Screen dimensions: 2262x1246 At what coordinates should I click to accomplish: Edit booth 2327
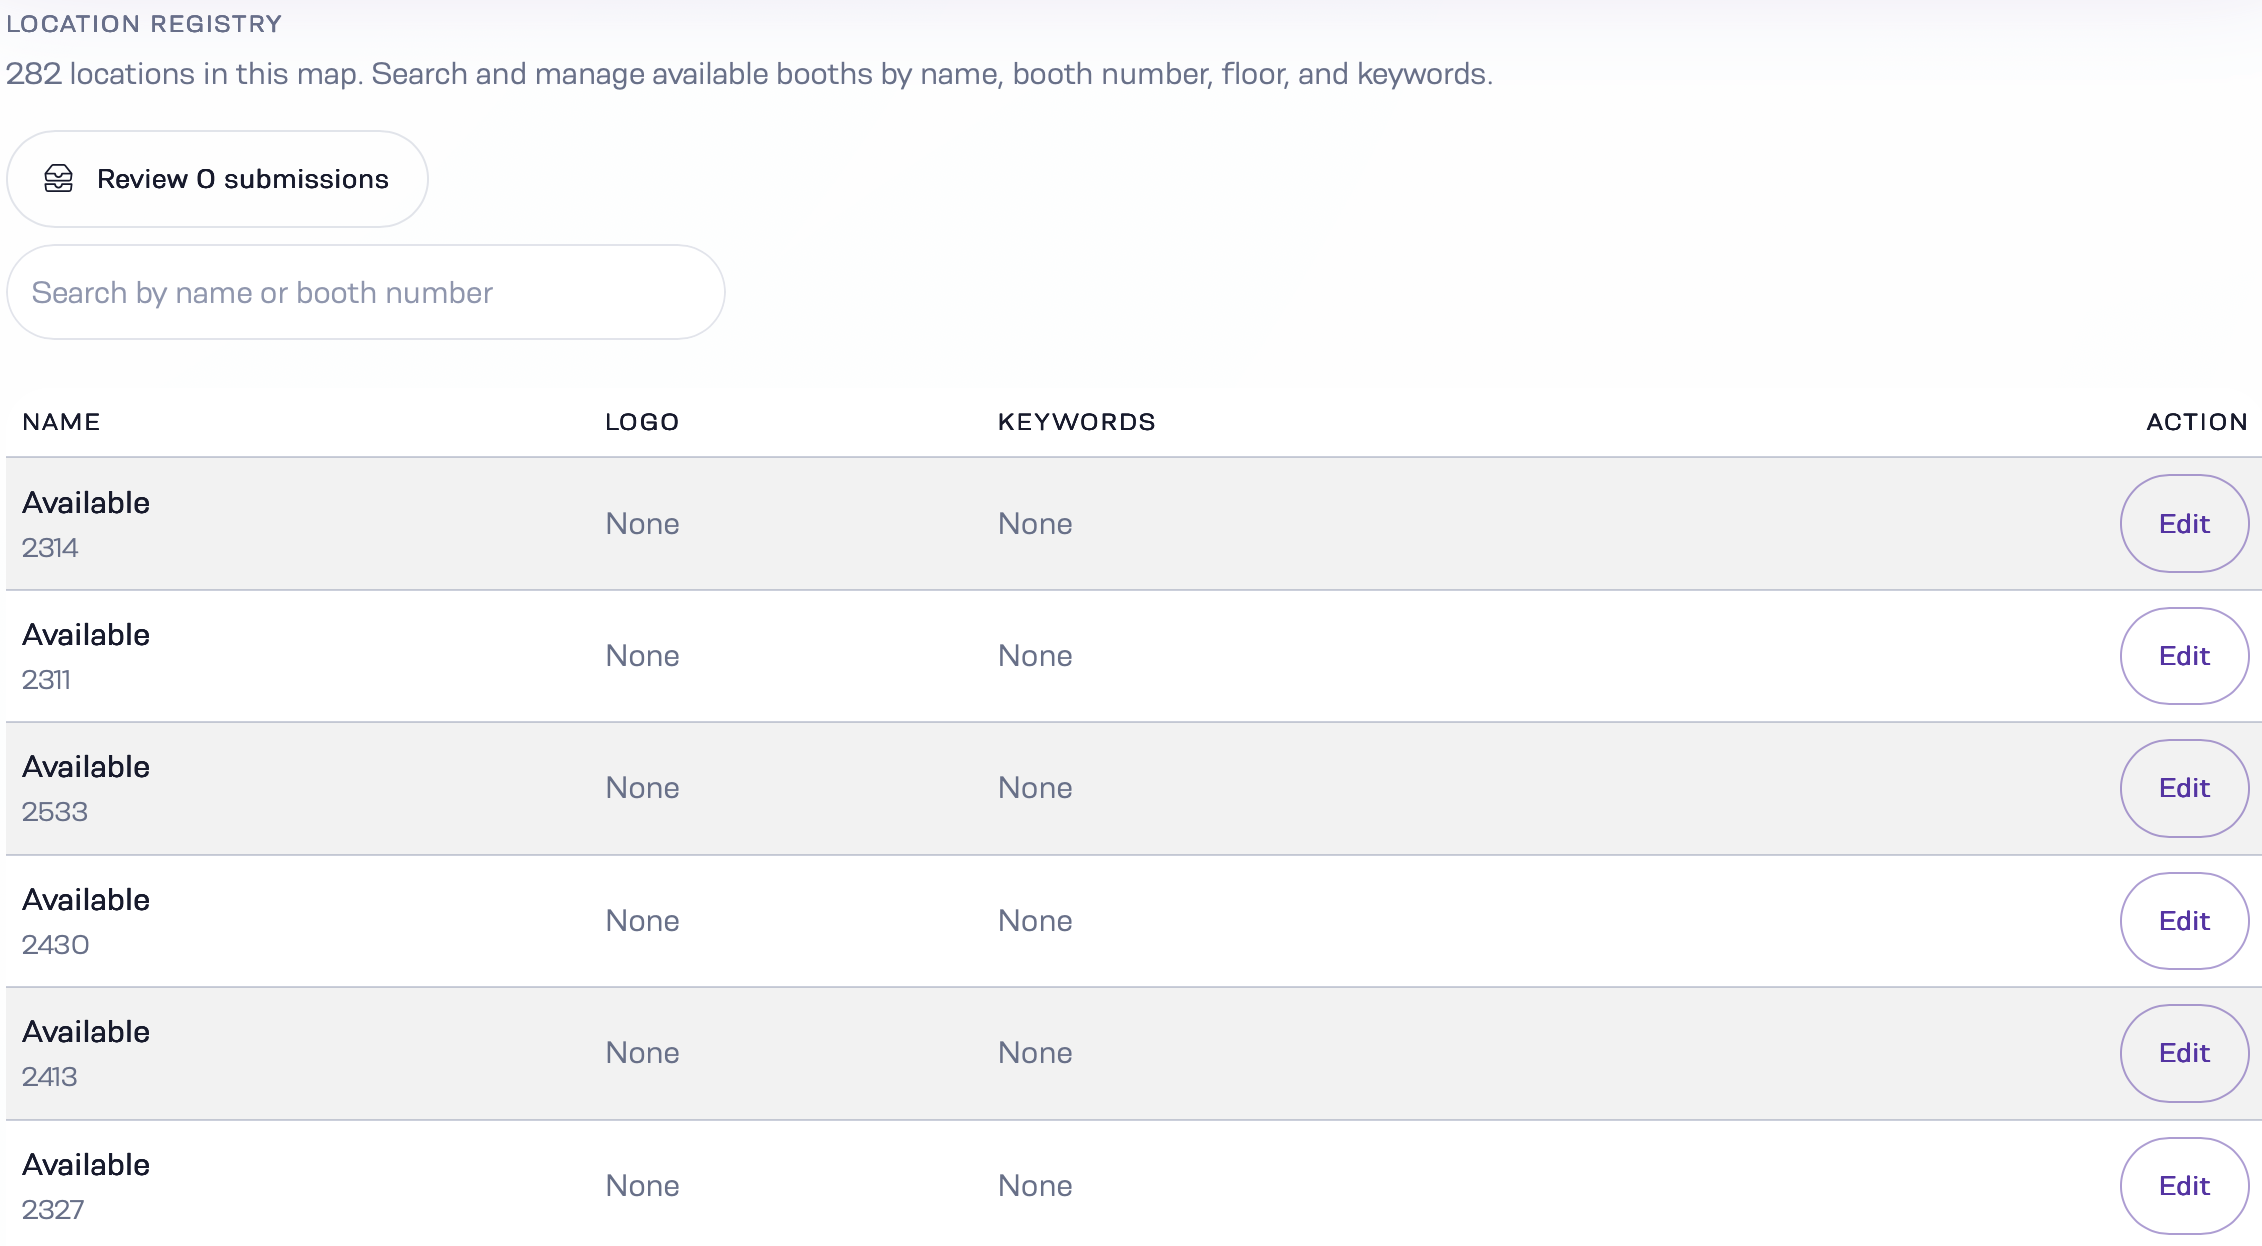pyautogui.click(x=2184, y=1186)
